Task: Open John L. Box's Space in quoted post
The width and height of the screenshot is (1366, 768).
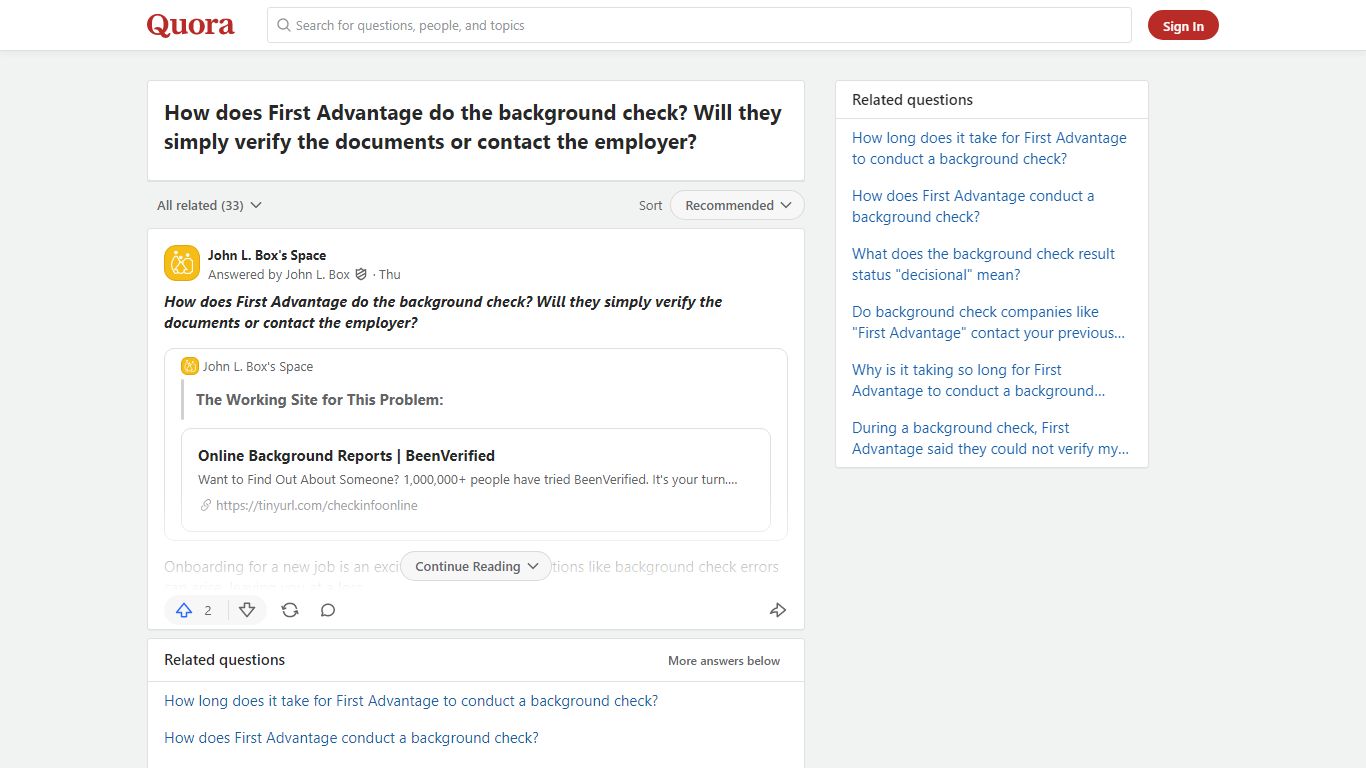Action: 258,366
